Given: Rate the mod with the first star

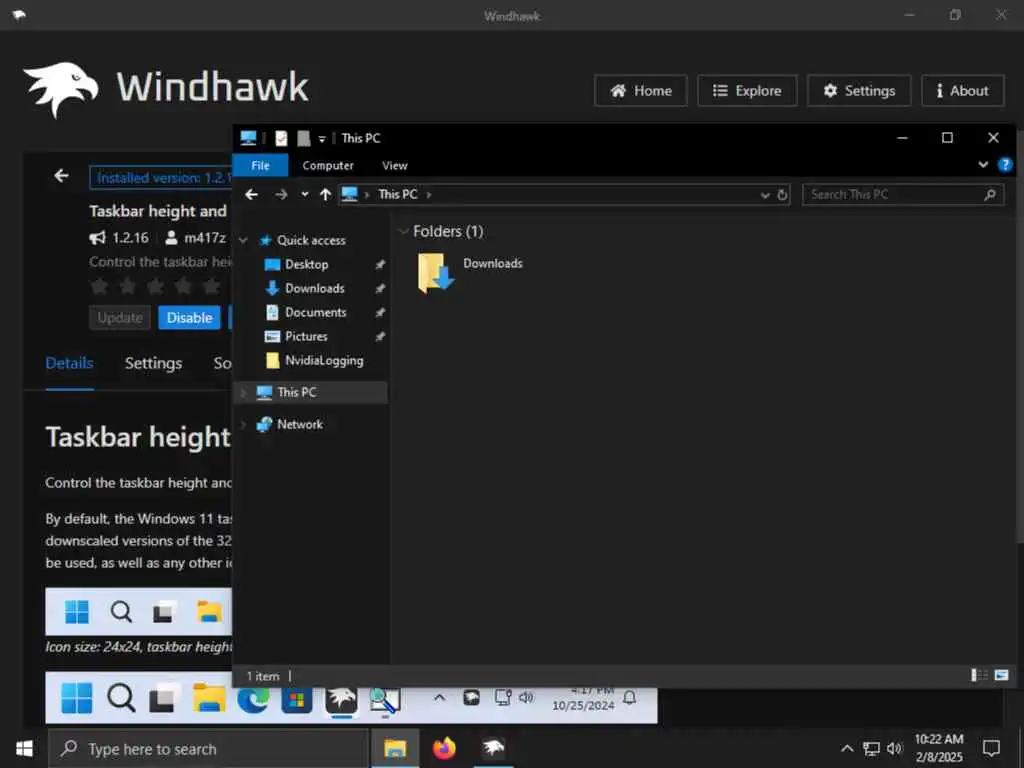Looking at the screenshot, I should pyautogui.click(x=99, y=285).
